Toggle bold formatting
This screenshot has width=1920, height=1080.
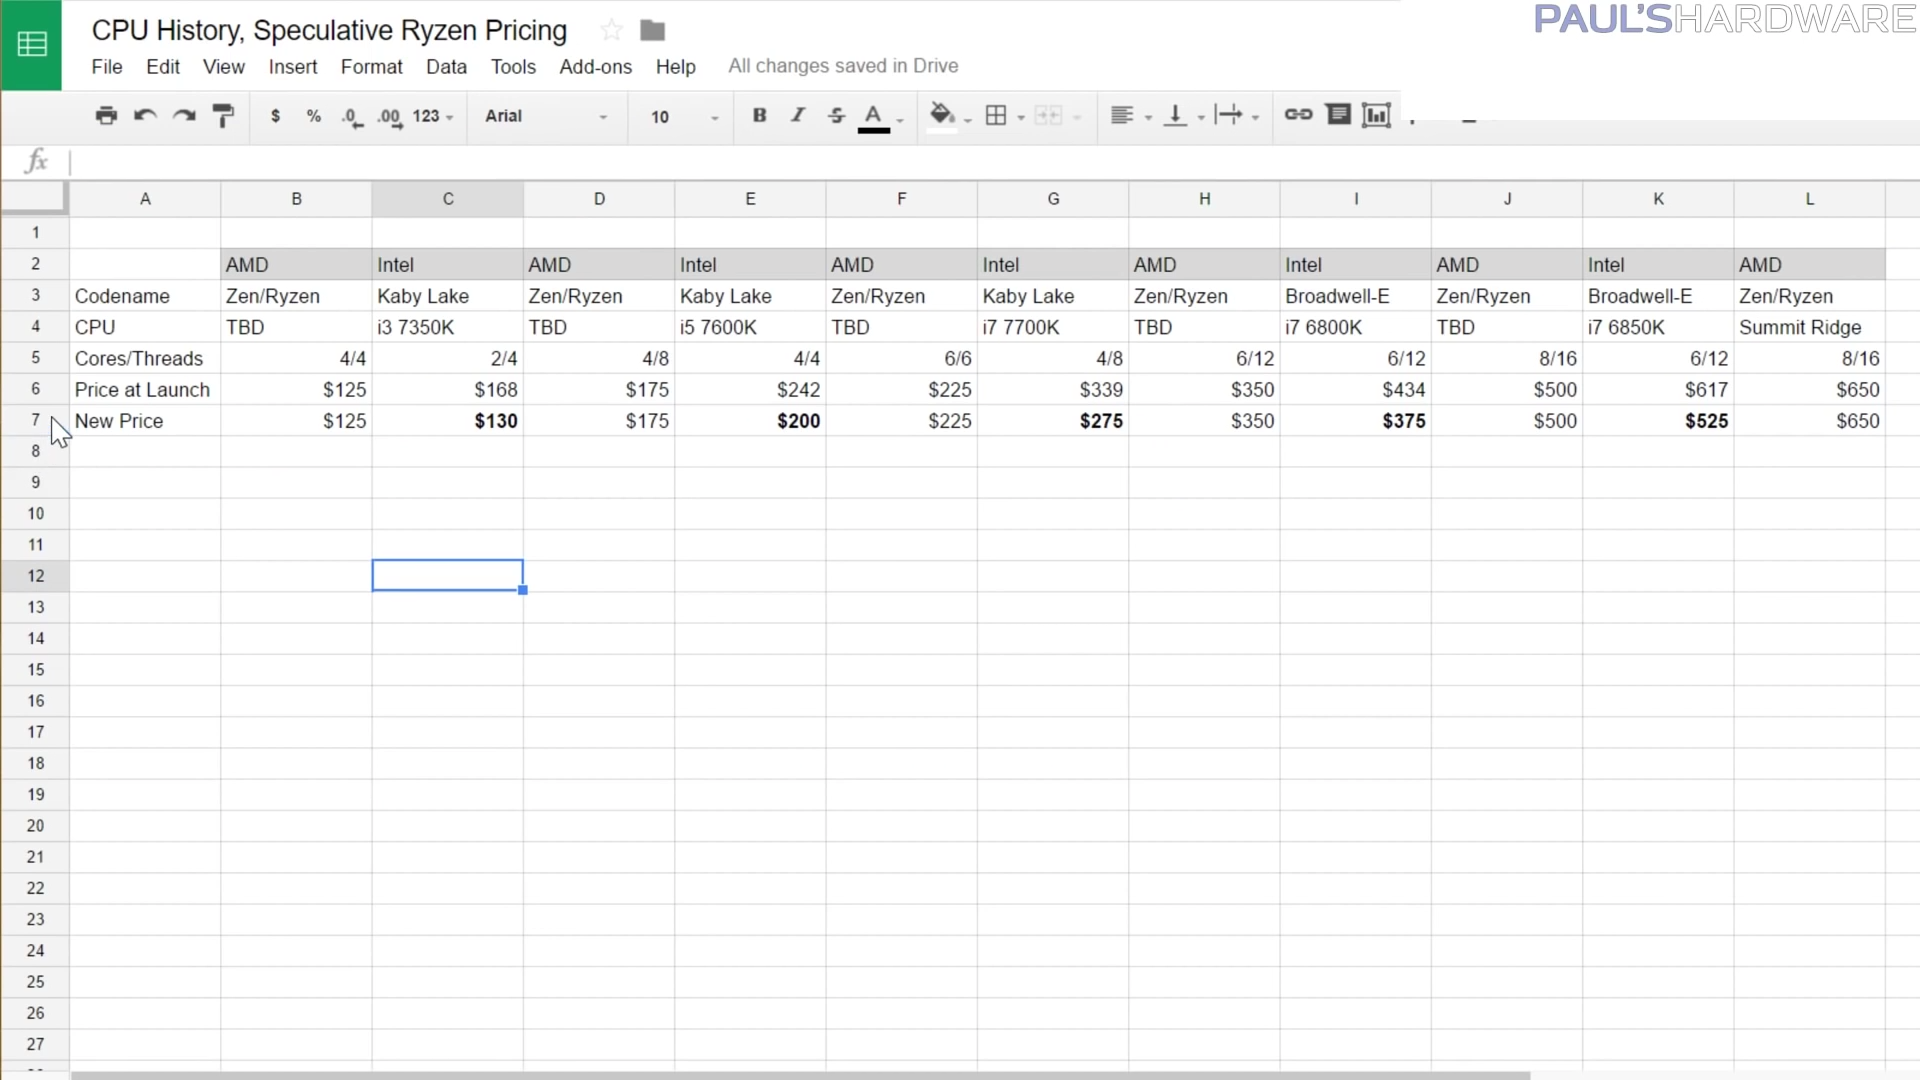click(759, 116)
